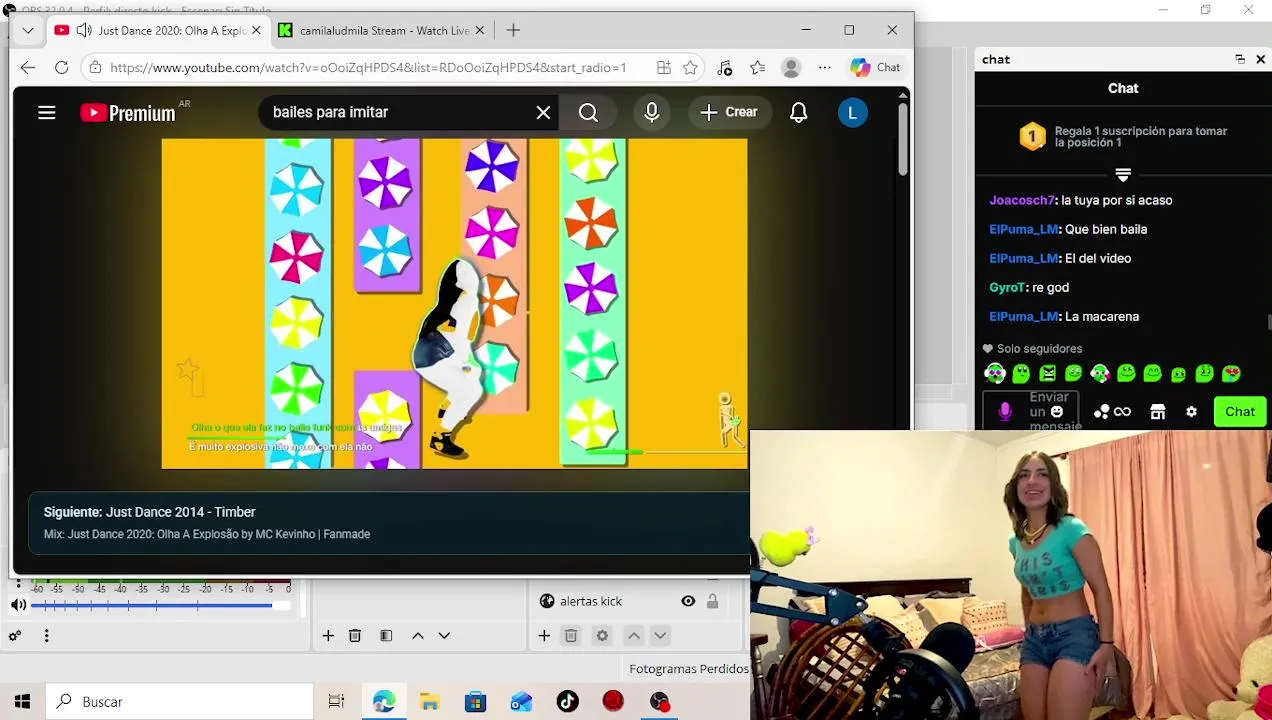
Task: Open scene filters icon beside trash
Action: [386, 636]
